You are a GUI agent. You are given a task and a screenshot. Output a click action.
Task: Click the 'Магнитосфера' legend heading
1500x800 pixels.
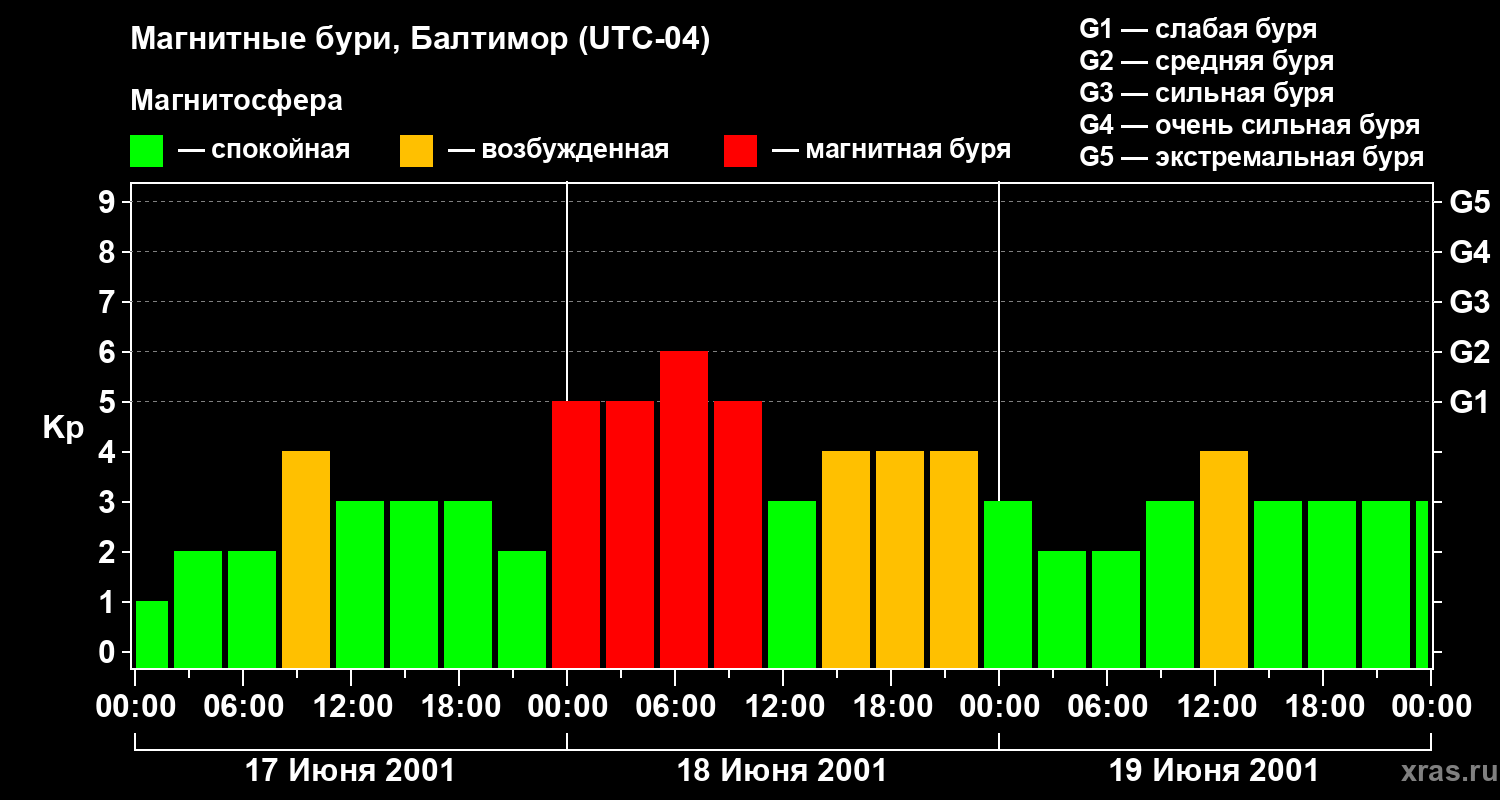click(236, 101)
